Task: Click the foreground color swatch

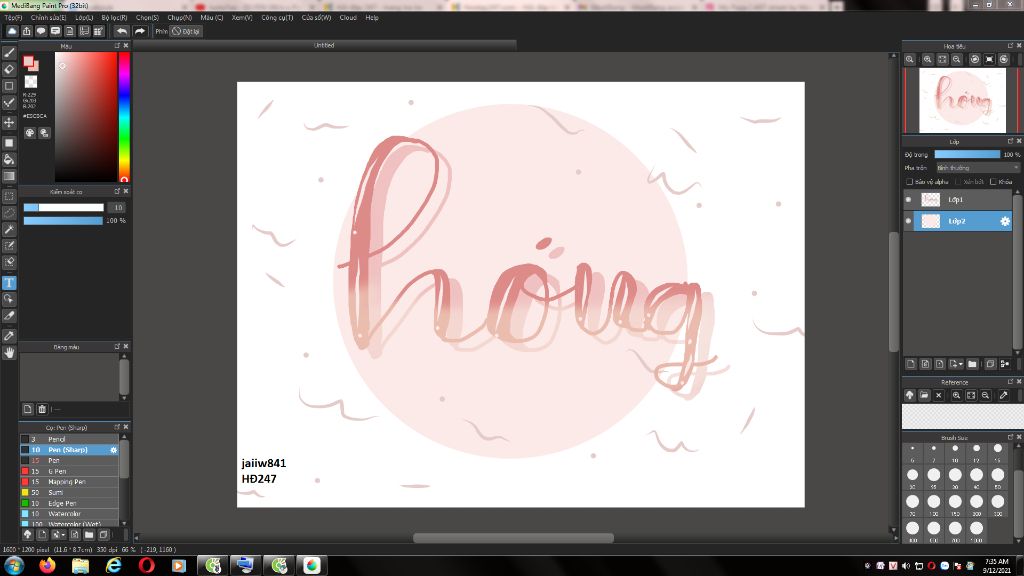Action: click(x=28, y=61)
